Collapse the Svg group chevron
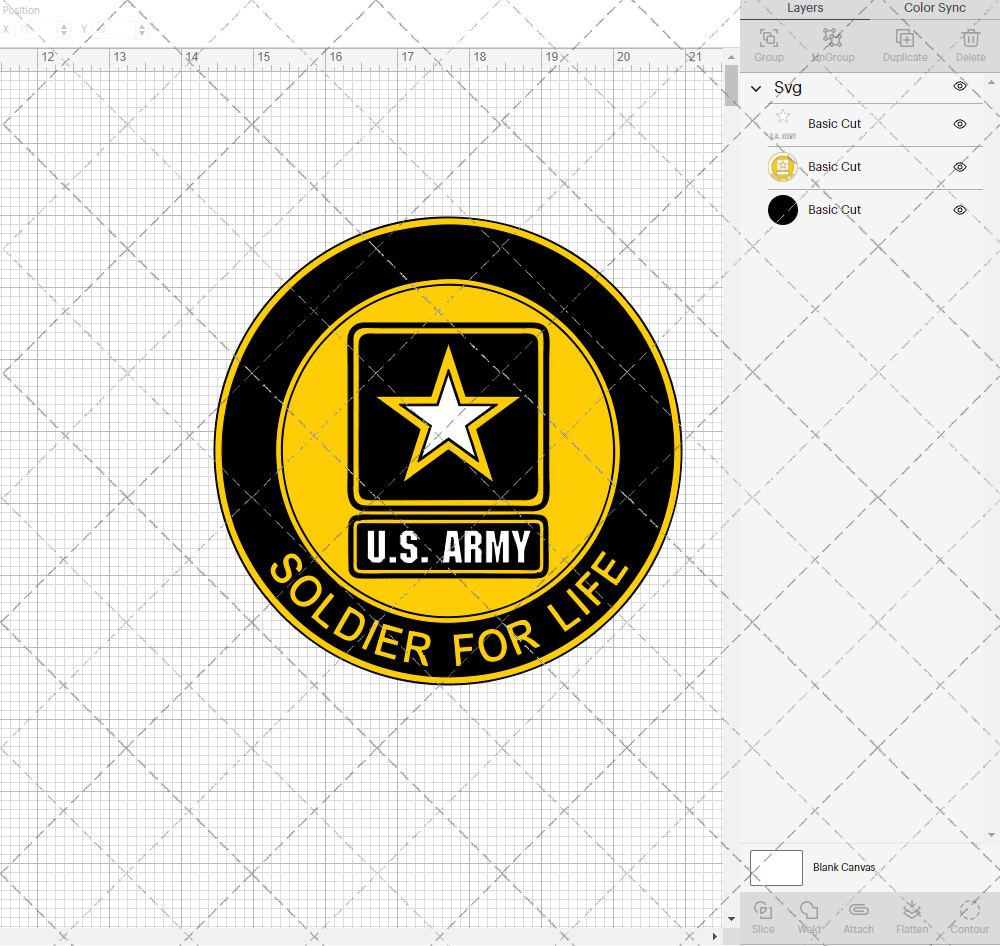This screenshot has width=1000, height=946. (x=756, y=88)
